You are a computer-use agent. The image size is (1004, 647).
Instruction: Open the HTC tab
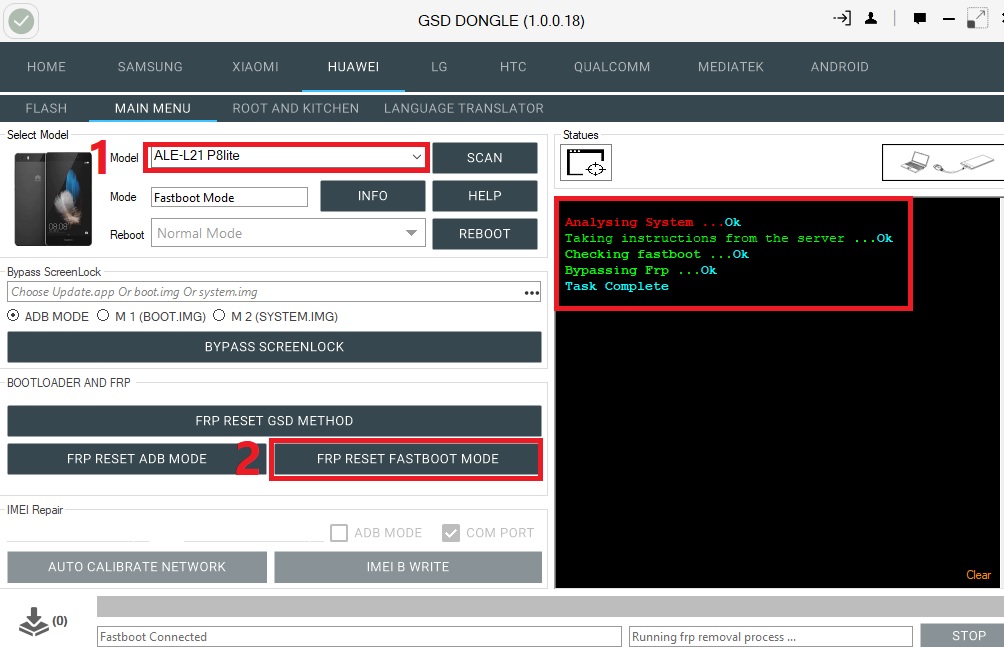pyautogui.click(x=514, y=67)
